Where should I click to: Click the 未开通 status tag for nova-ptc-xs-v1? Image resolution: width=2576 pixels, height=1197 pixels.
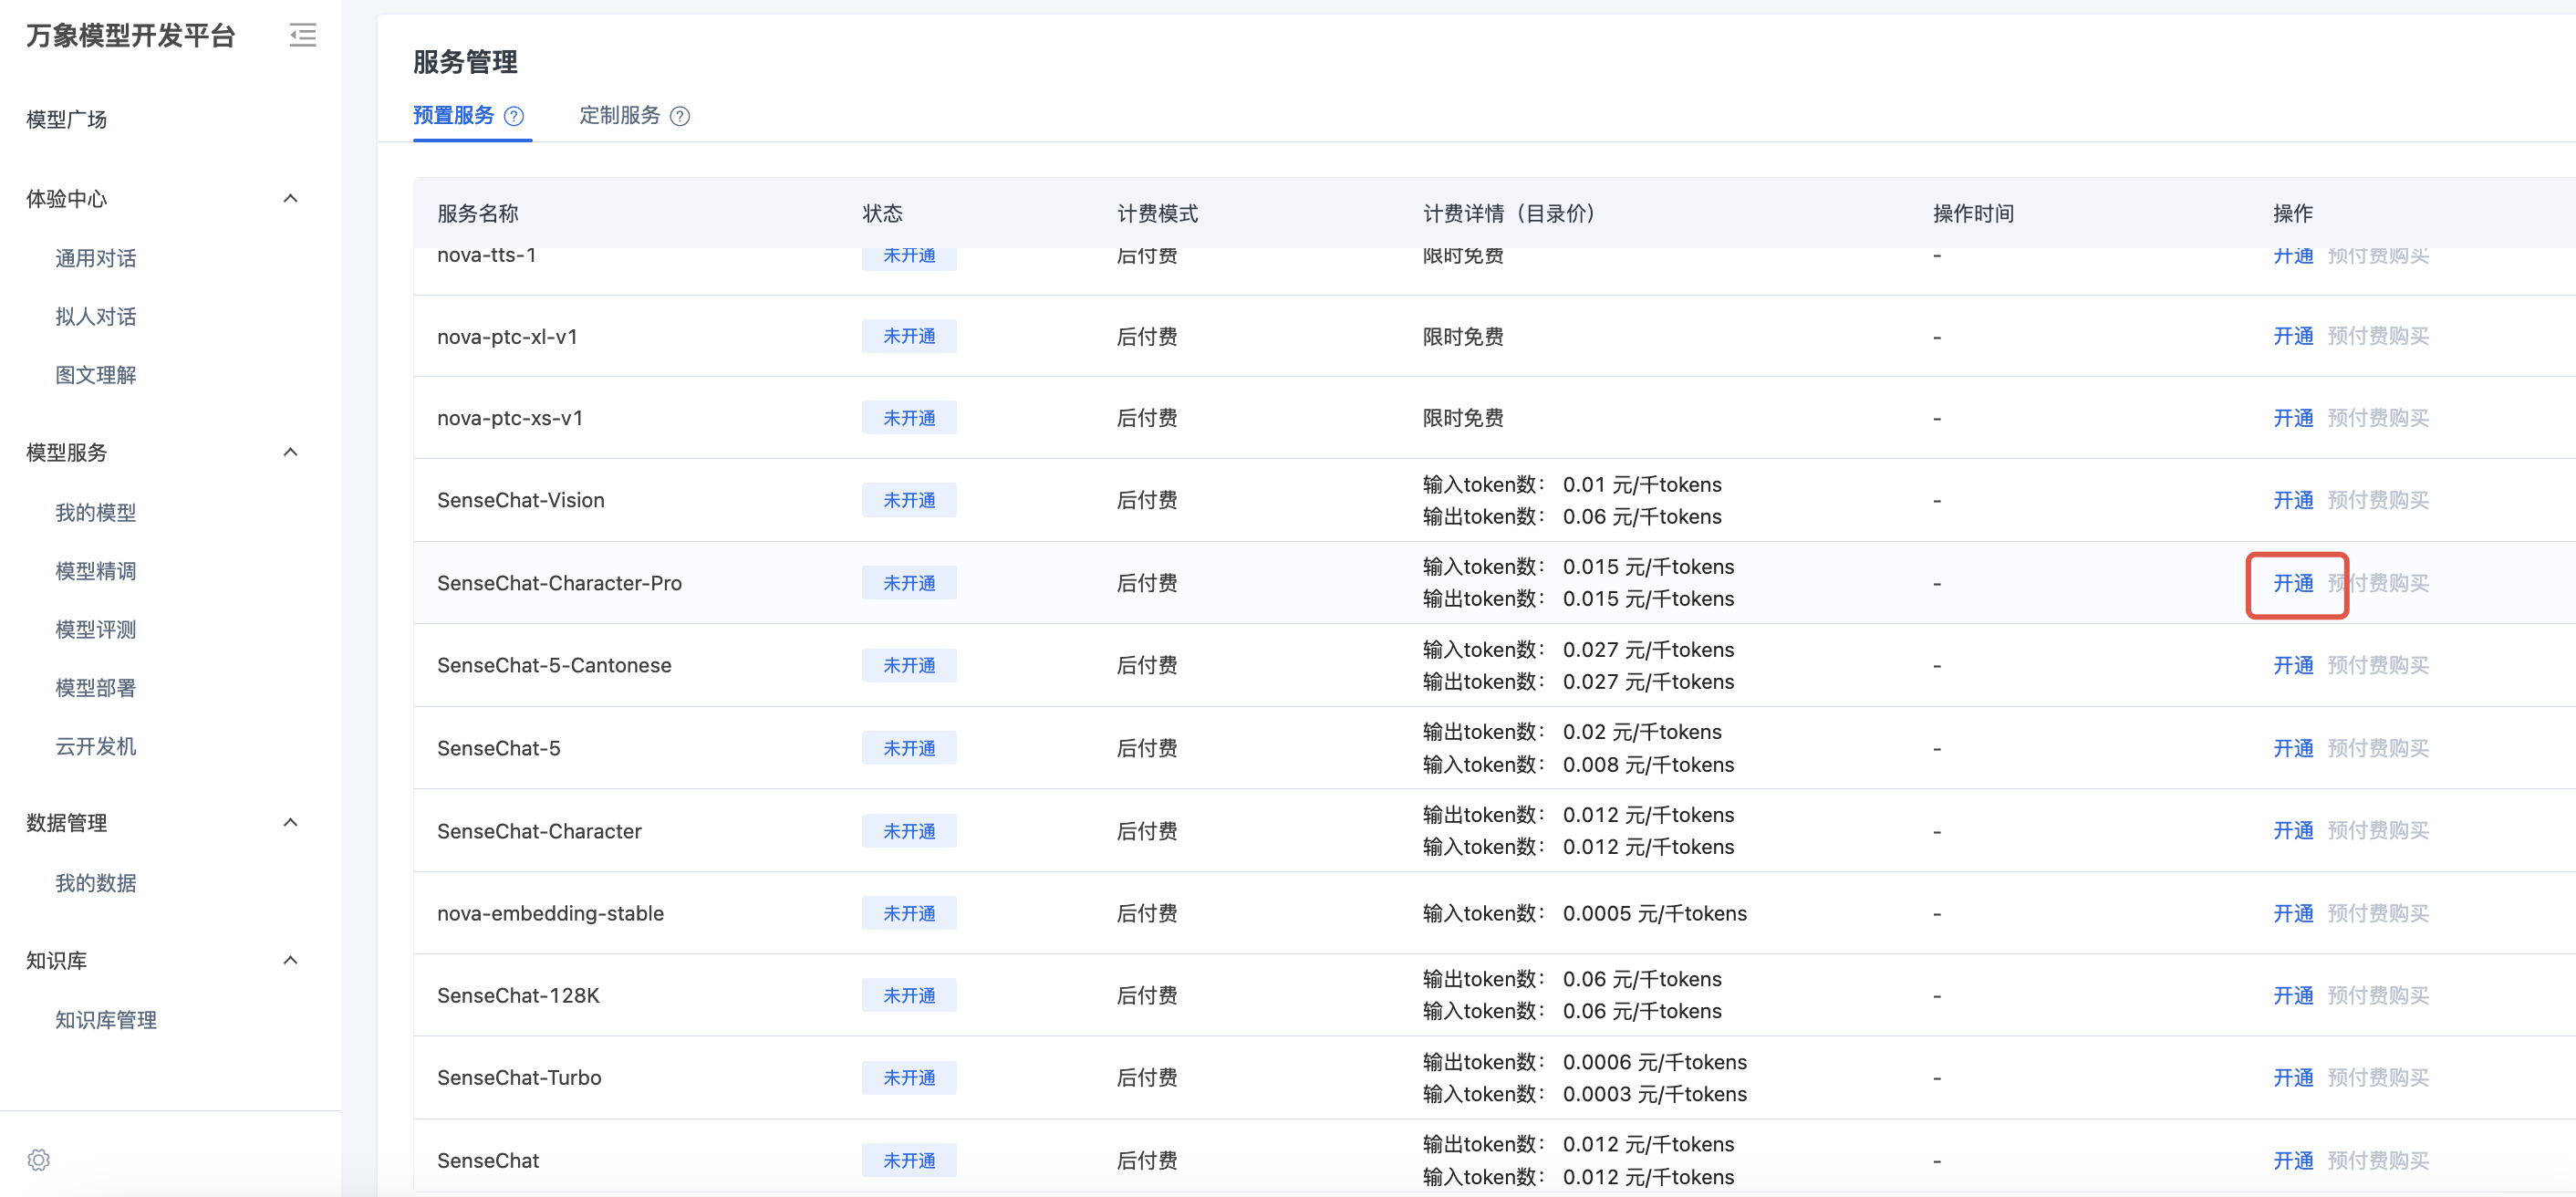pyautogui.click(x=909, y=418)
